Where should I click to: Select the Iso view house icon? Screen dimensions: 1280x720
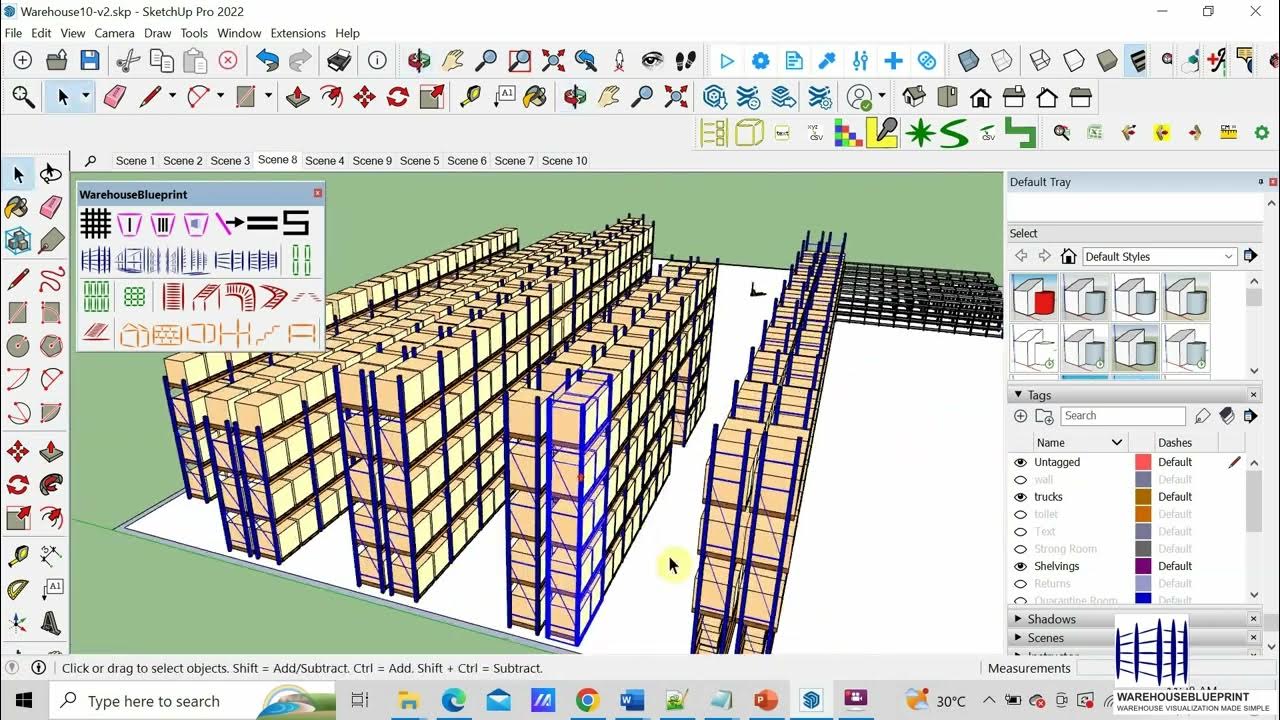[914, 97]
